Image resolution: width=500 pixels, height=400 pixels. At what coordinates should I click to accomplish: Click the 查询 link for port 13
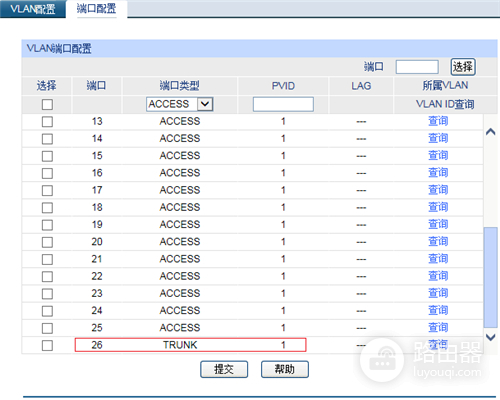pos(438,121)
